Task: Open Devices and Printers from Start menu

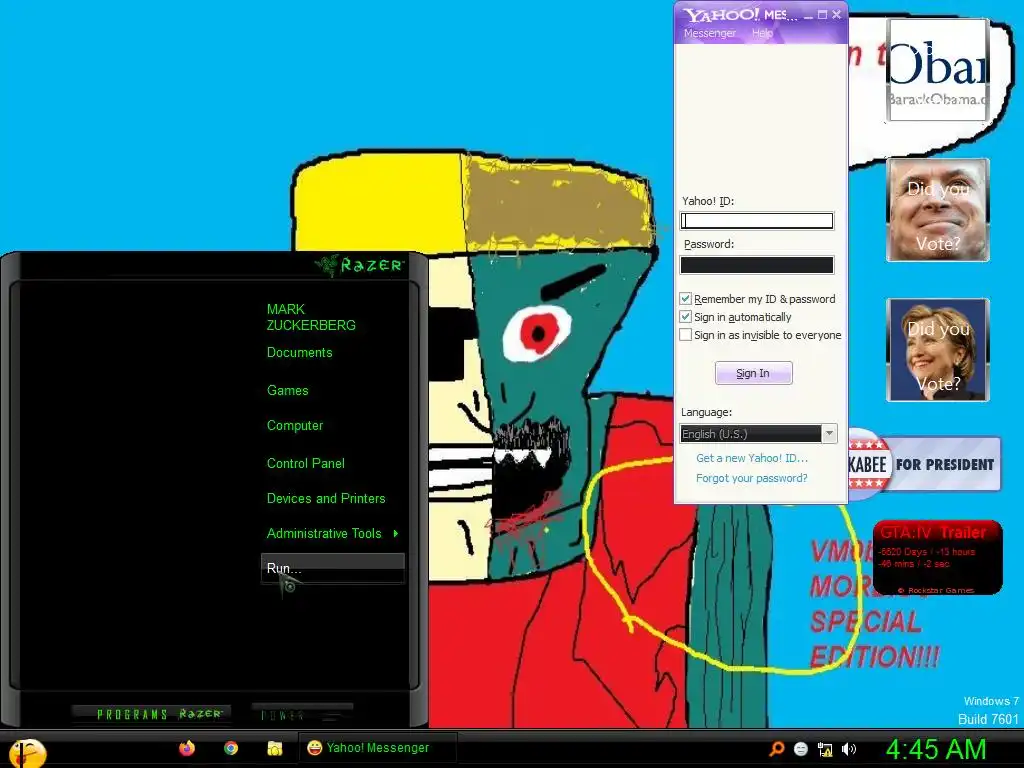Action: pos(326,499)
